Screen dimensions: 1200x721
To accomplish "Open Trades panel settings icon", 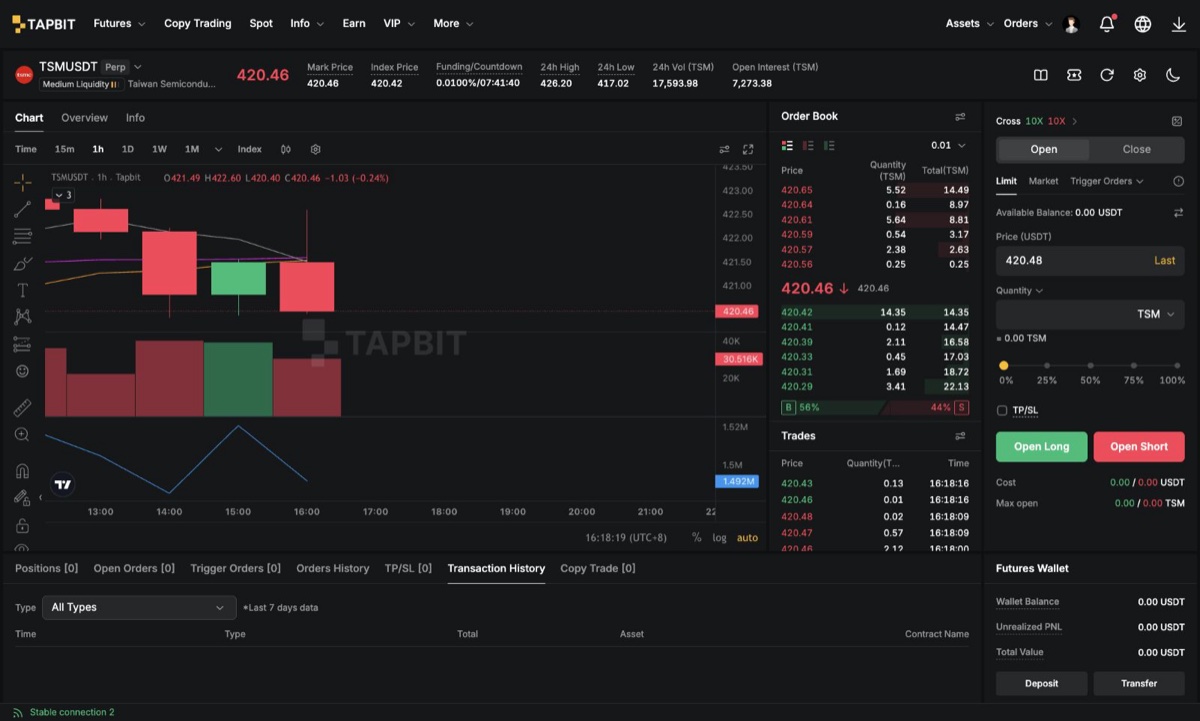I will (960, 436).
